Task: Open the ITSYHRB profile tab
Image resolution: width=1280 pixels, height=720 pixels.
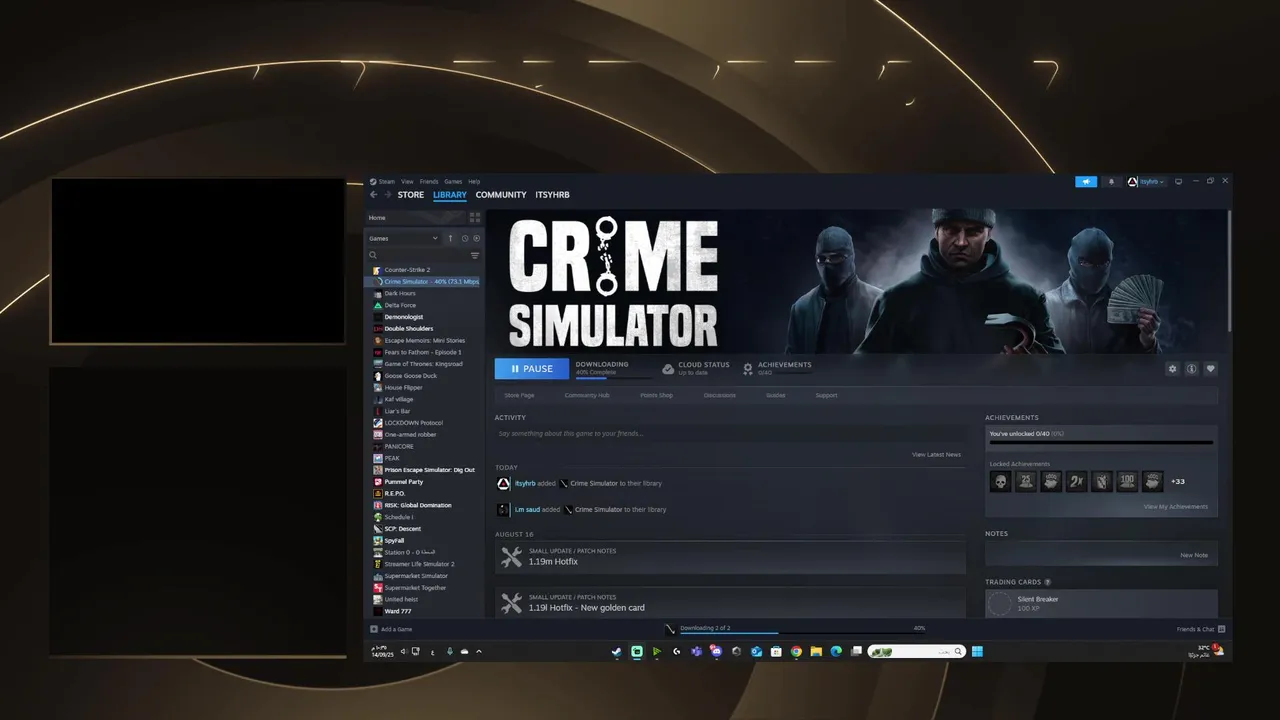Action: point(552,195)
